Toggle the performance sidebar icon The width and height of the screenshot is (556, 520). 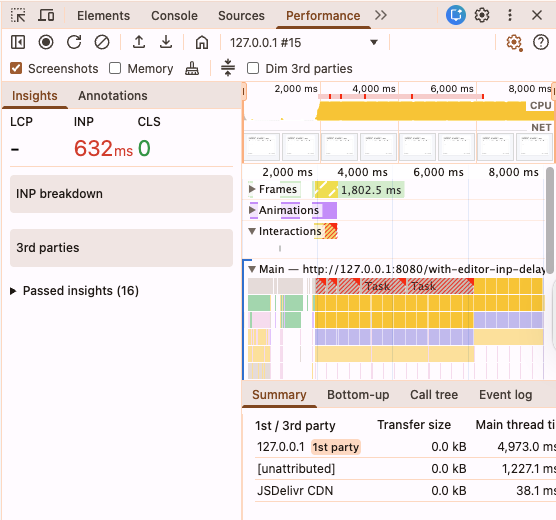coord(18,42)
